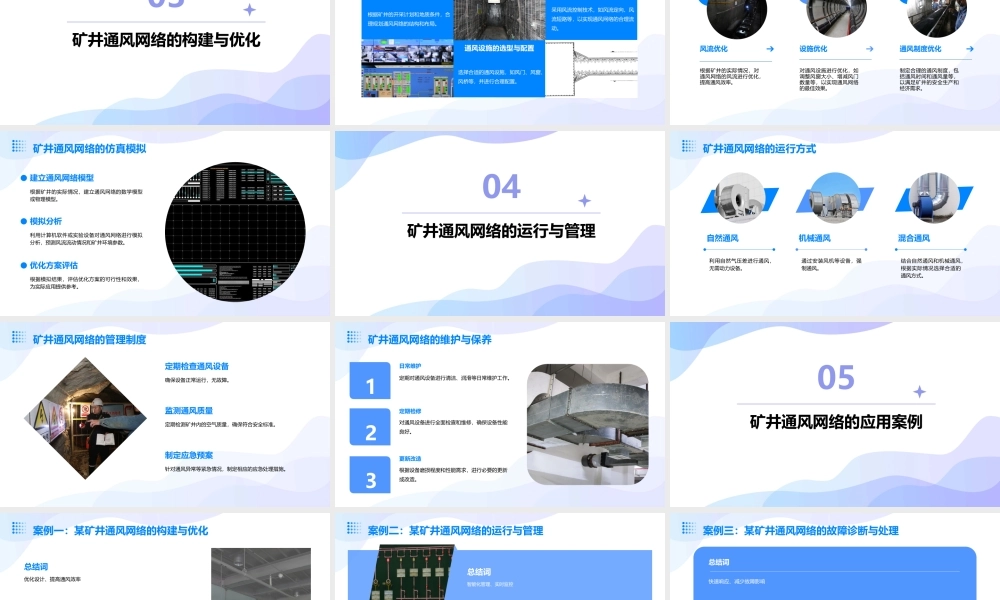Click the heading 制定应急预案
Screen dimensions: 1000x600
pyautogui.click(x=189, y=455)
